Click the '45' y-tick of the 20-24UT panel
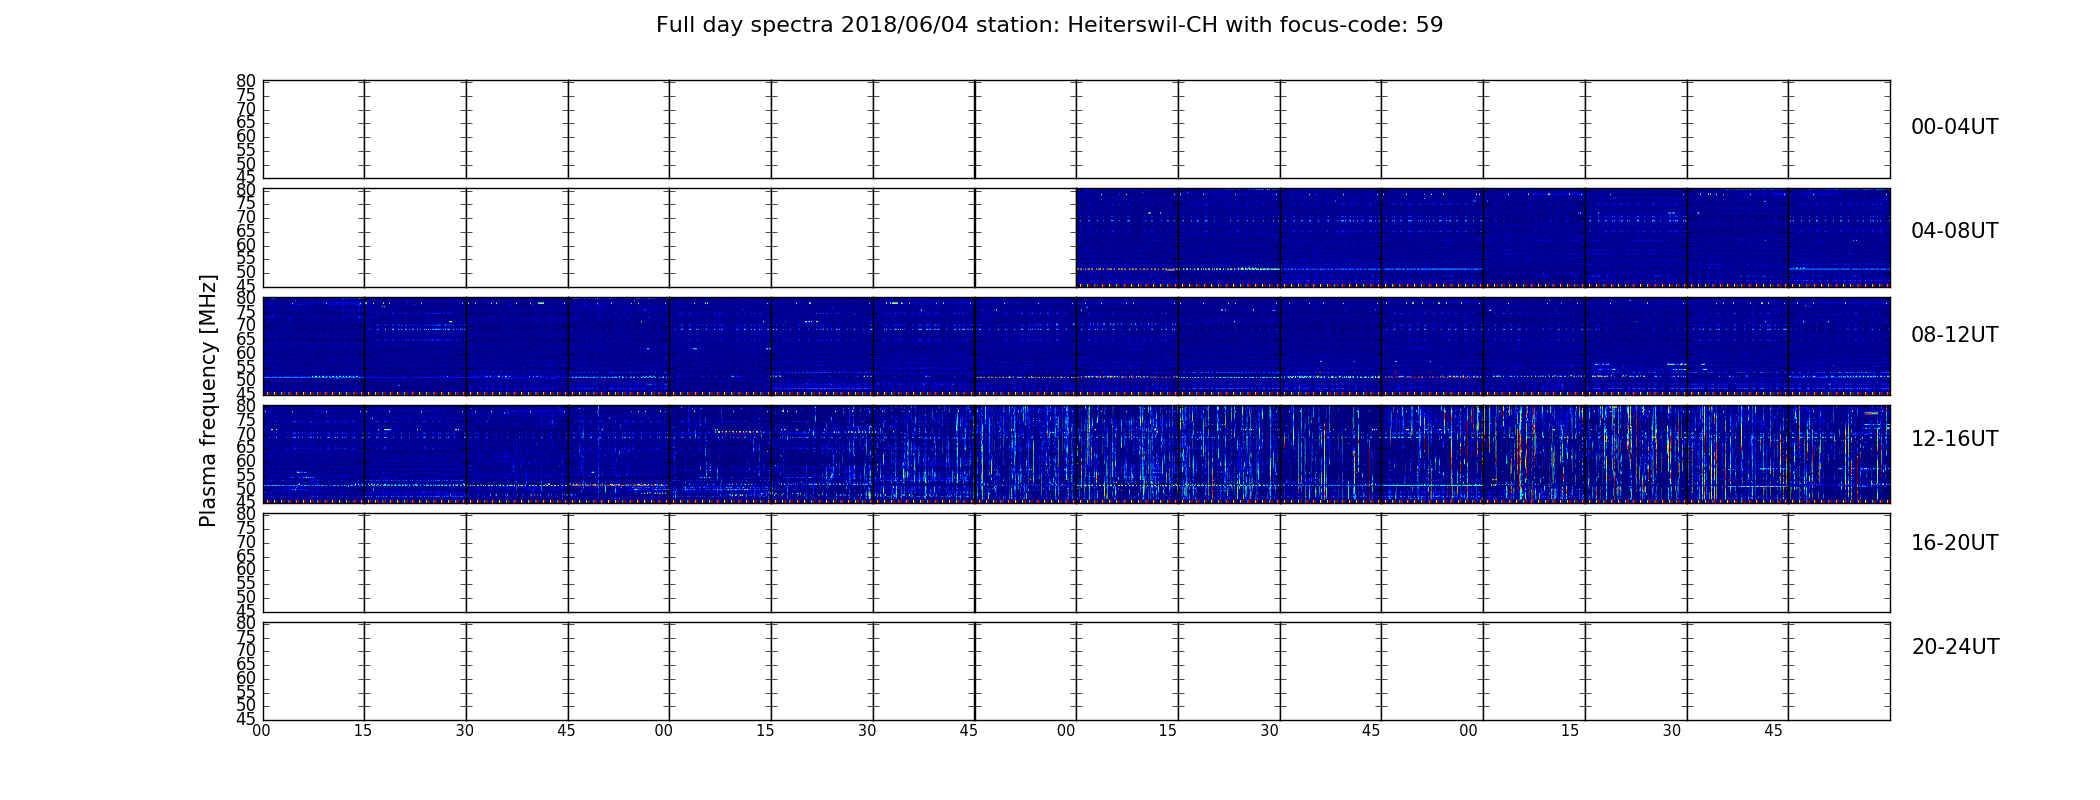 tap(246, 719)
